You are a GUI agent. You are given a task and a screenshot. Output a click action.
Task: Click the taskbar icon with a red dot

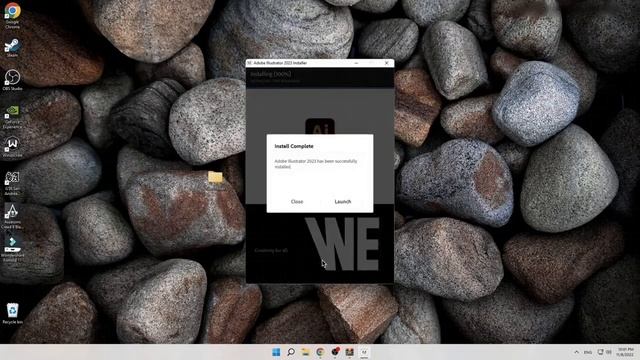tap(335, 352)
